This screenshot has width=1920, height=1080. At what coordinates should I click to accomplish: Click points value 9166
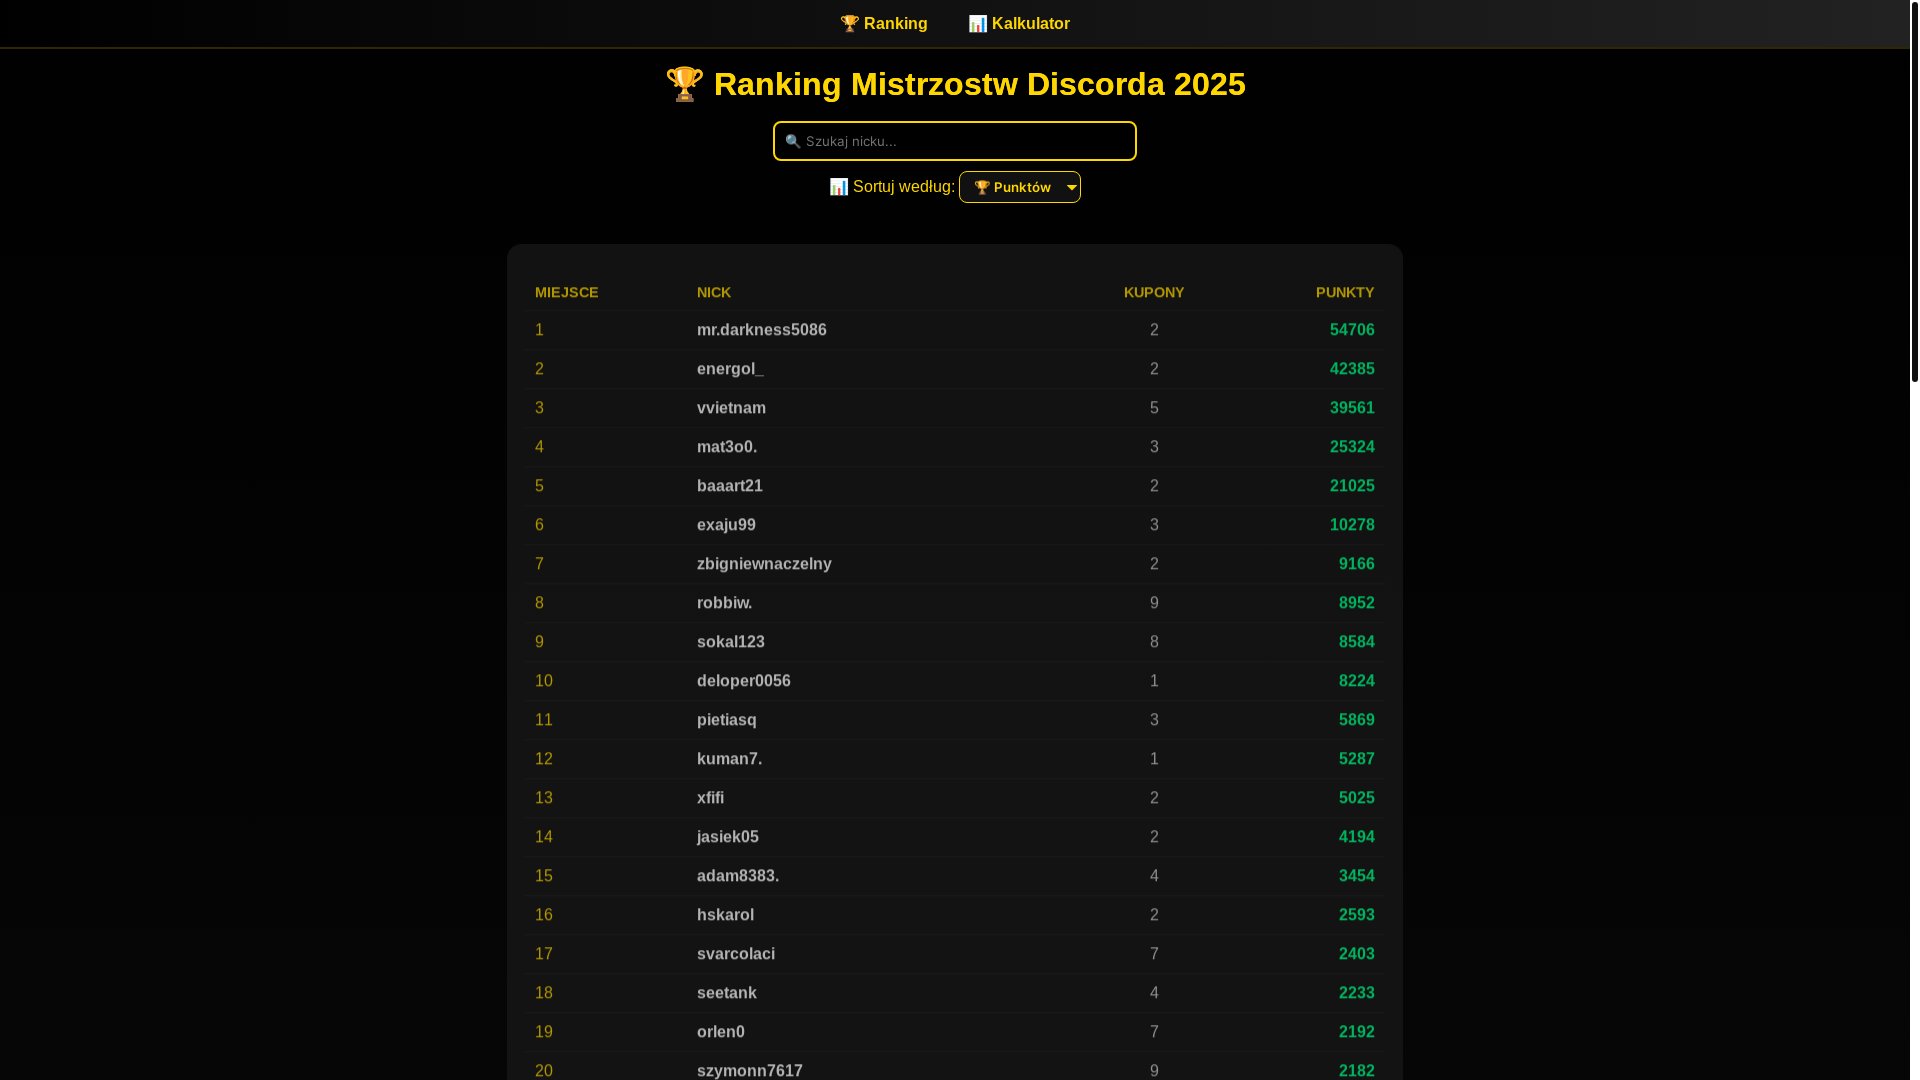tap(1357, 564)
